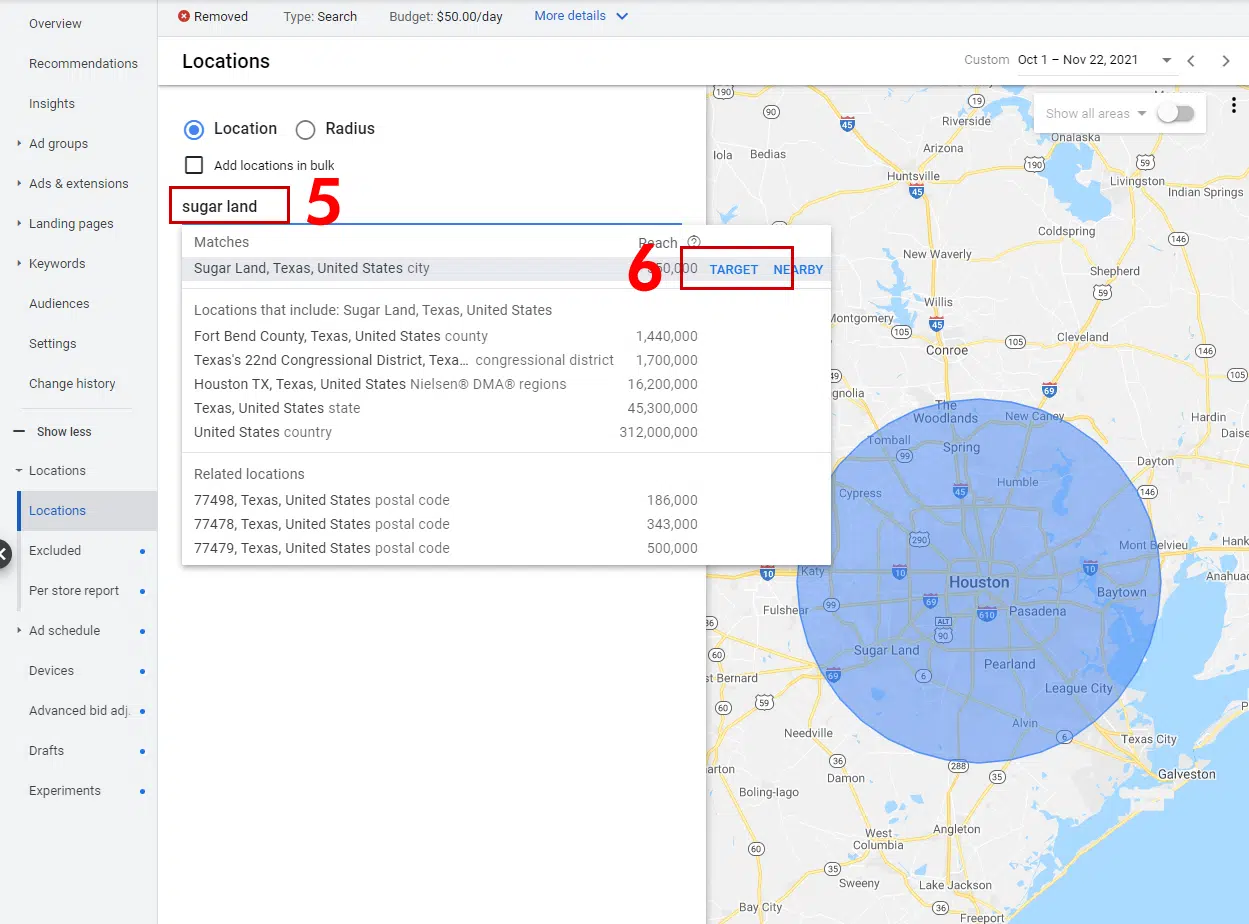The height and width of the screenshot is (924, 1249).
Task: Open the Show all areas dropdown
Action: tap(1096, 113)
